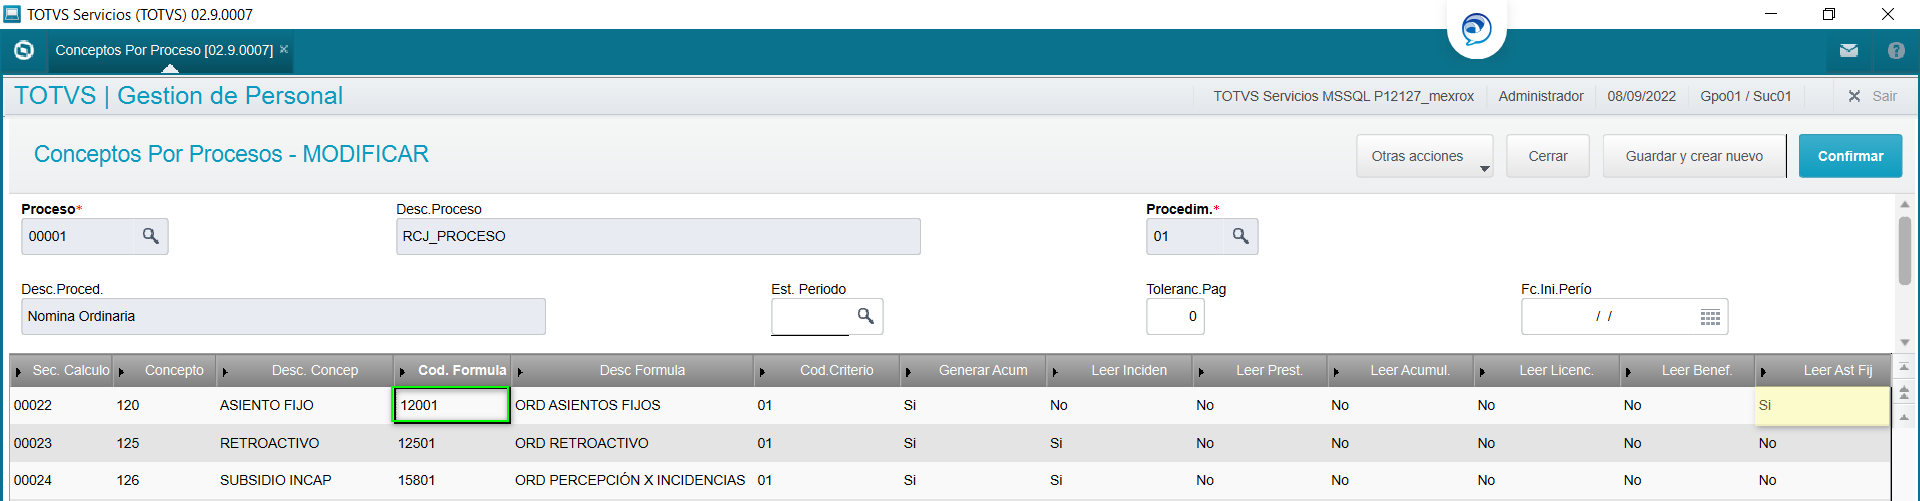Restore down the TOTVS window
This screenshot has height=501, width=1920.
[x=1828, y=14]
